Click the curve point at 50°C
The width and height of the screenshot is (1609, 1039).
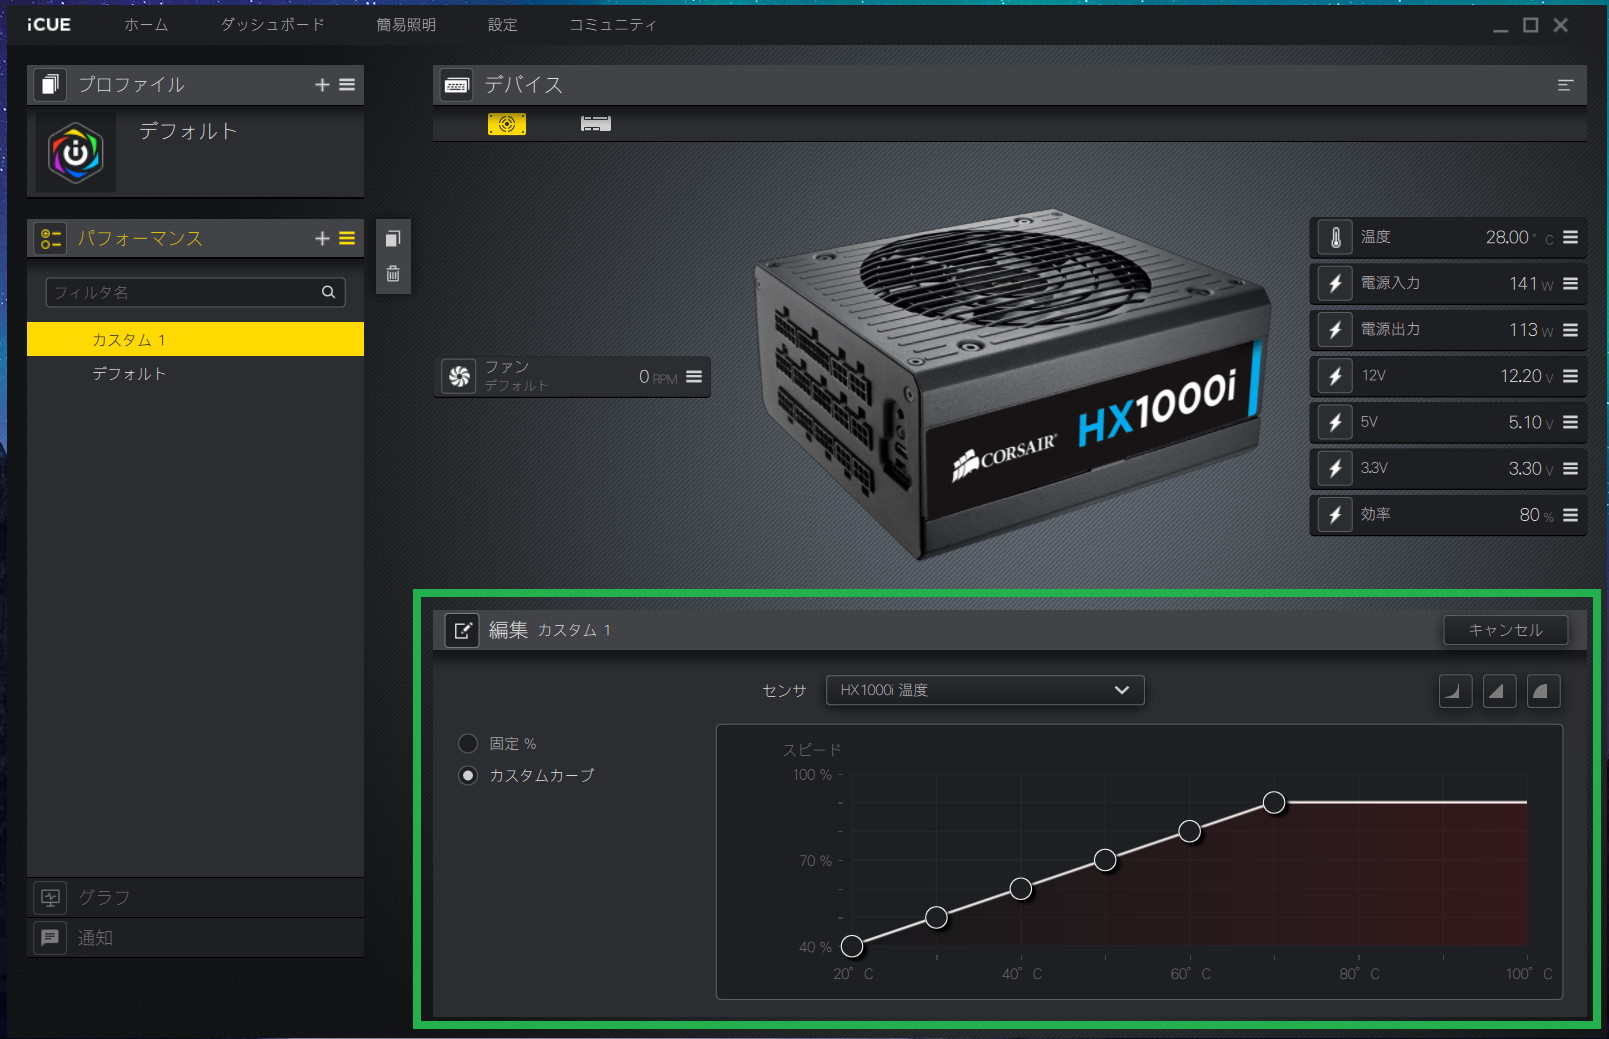pyautogui.click(x=1105, y=860)
